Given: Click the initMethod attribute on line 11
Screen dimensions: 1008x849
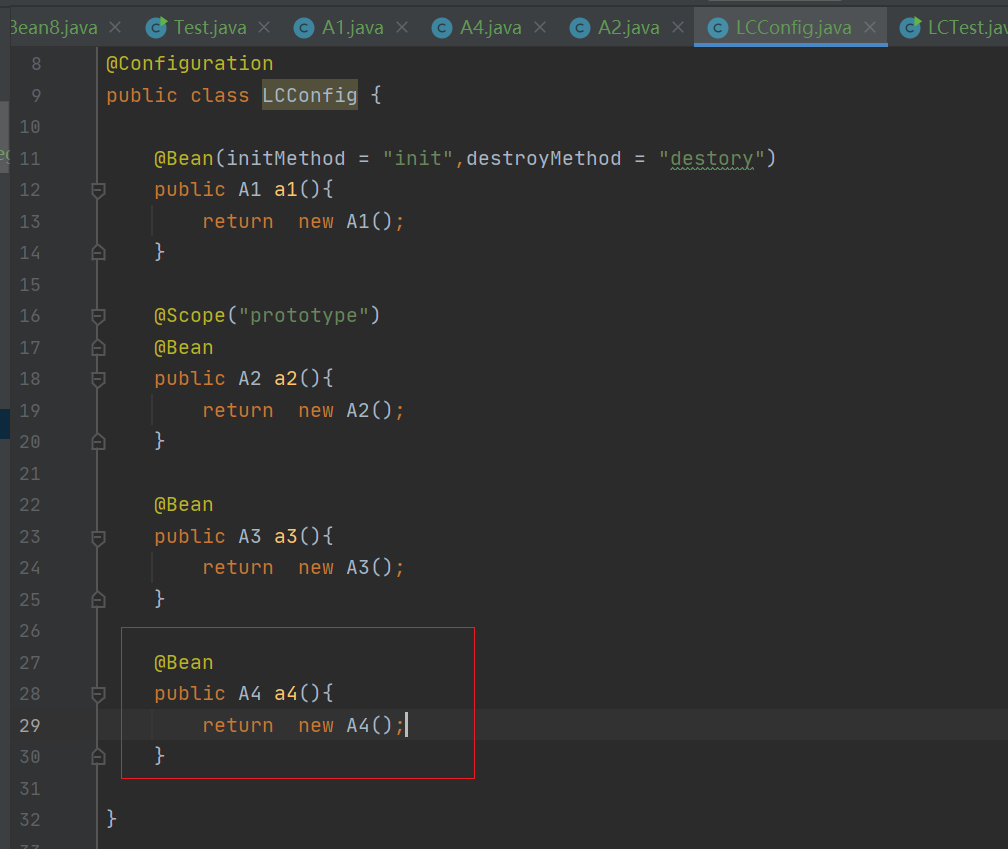Looking at the screenshot, I should pyautogui.click(x=286, y=158).
